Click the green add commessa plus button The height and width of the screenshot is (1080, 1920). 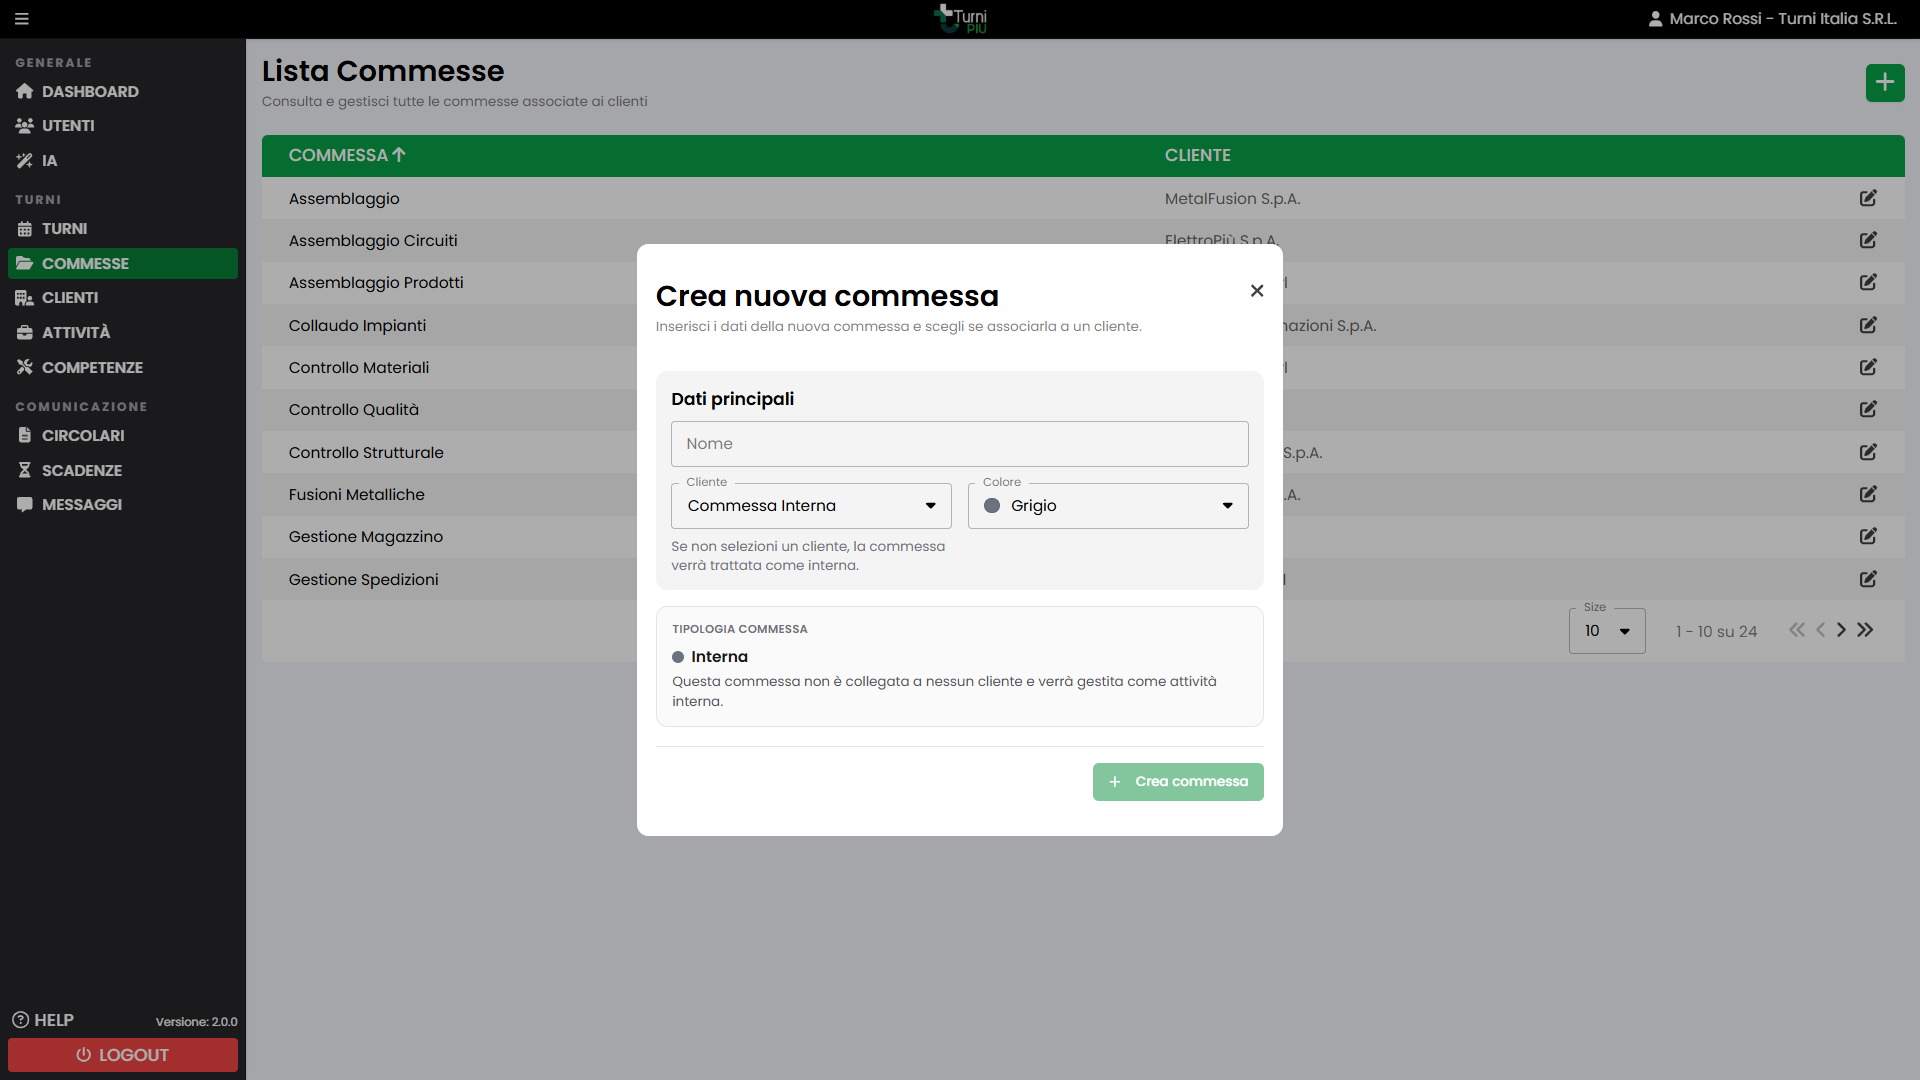coord(1884,82)
